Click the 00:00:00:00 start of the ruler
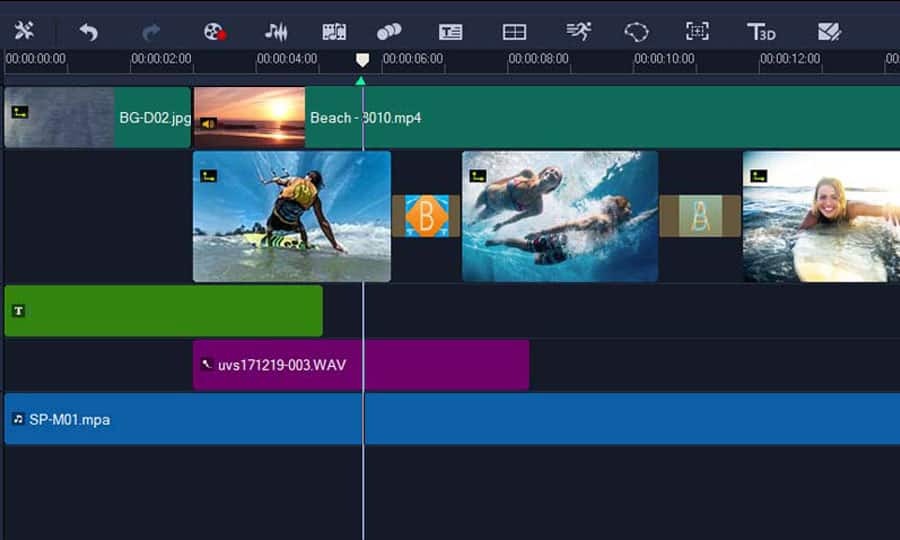The image size is (900, 540). pos(35,59)
